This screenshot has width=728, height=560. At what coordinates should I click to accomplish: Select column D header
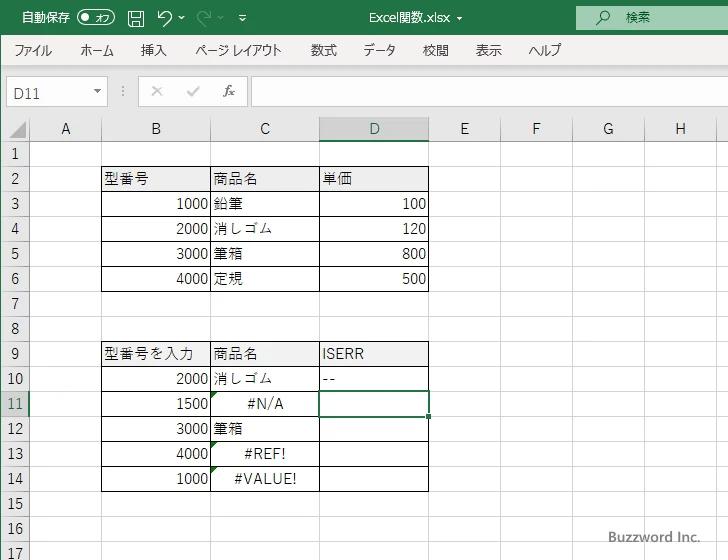coord(374,129)
